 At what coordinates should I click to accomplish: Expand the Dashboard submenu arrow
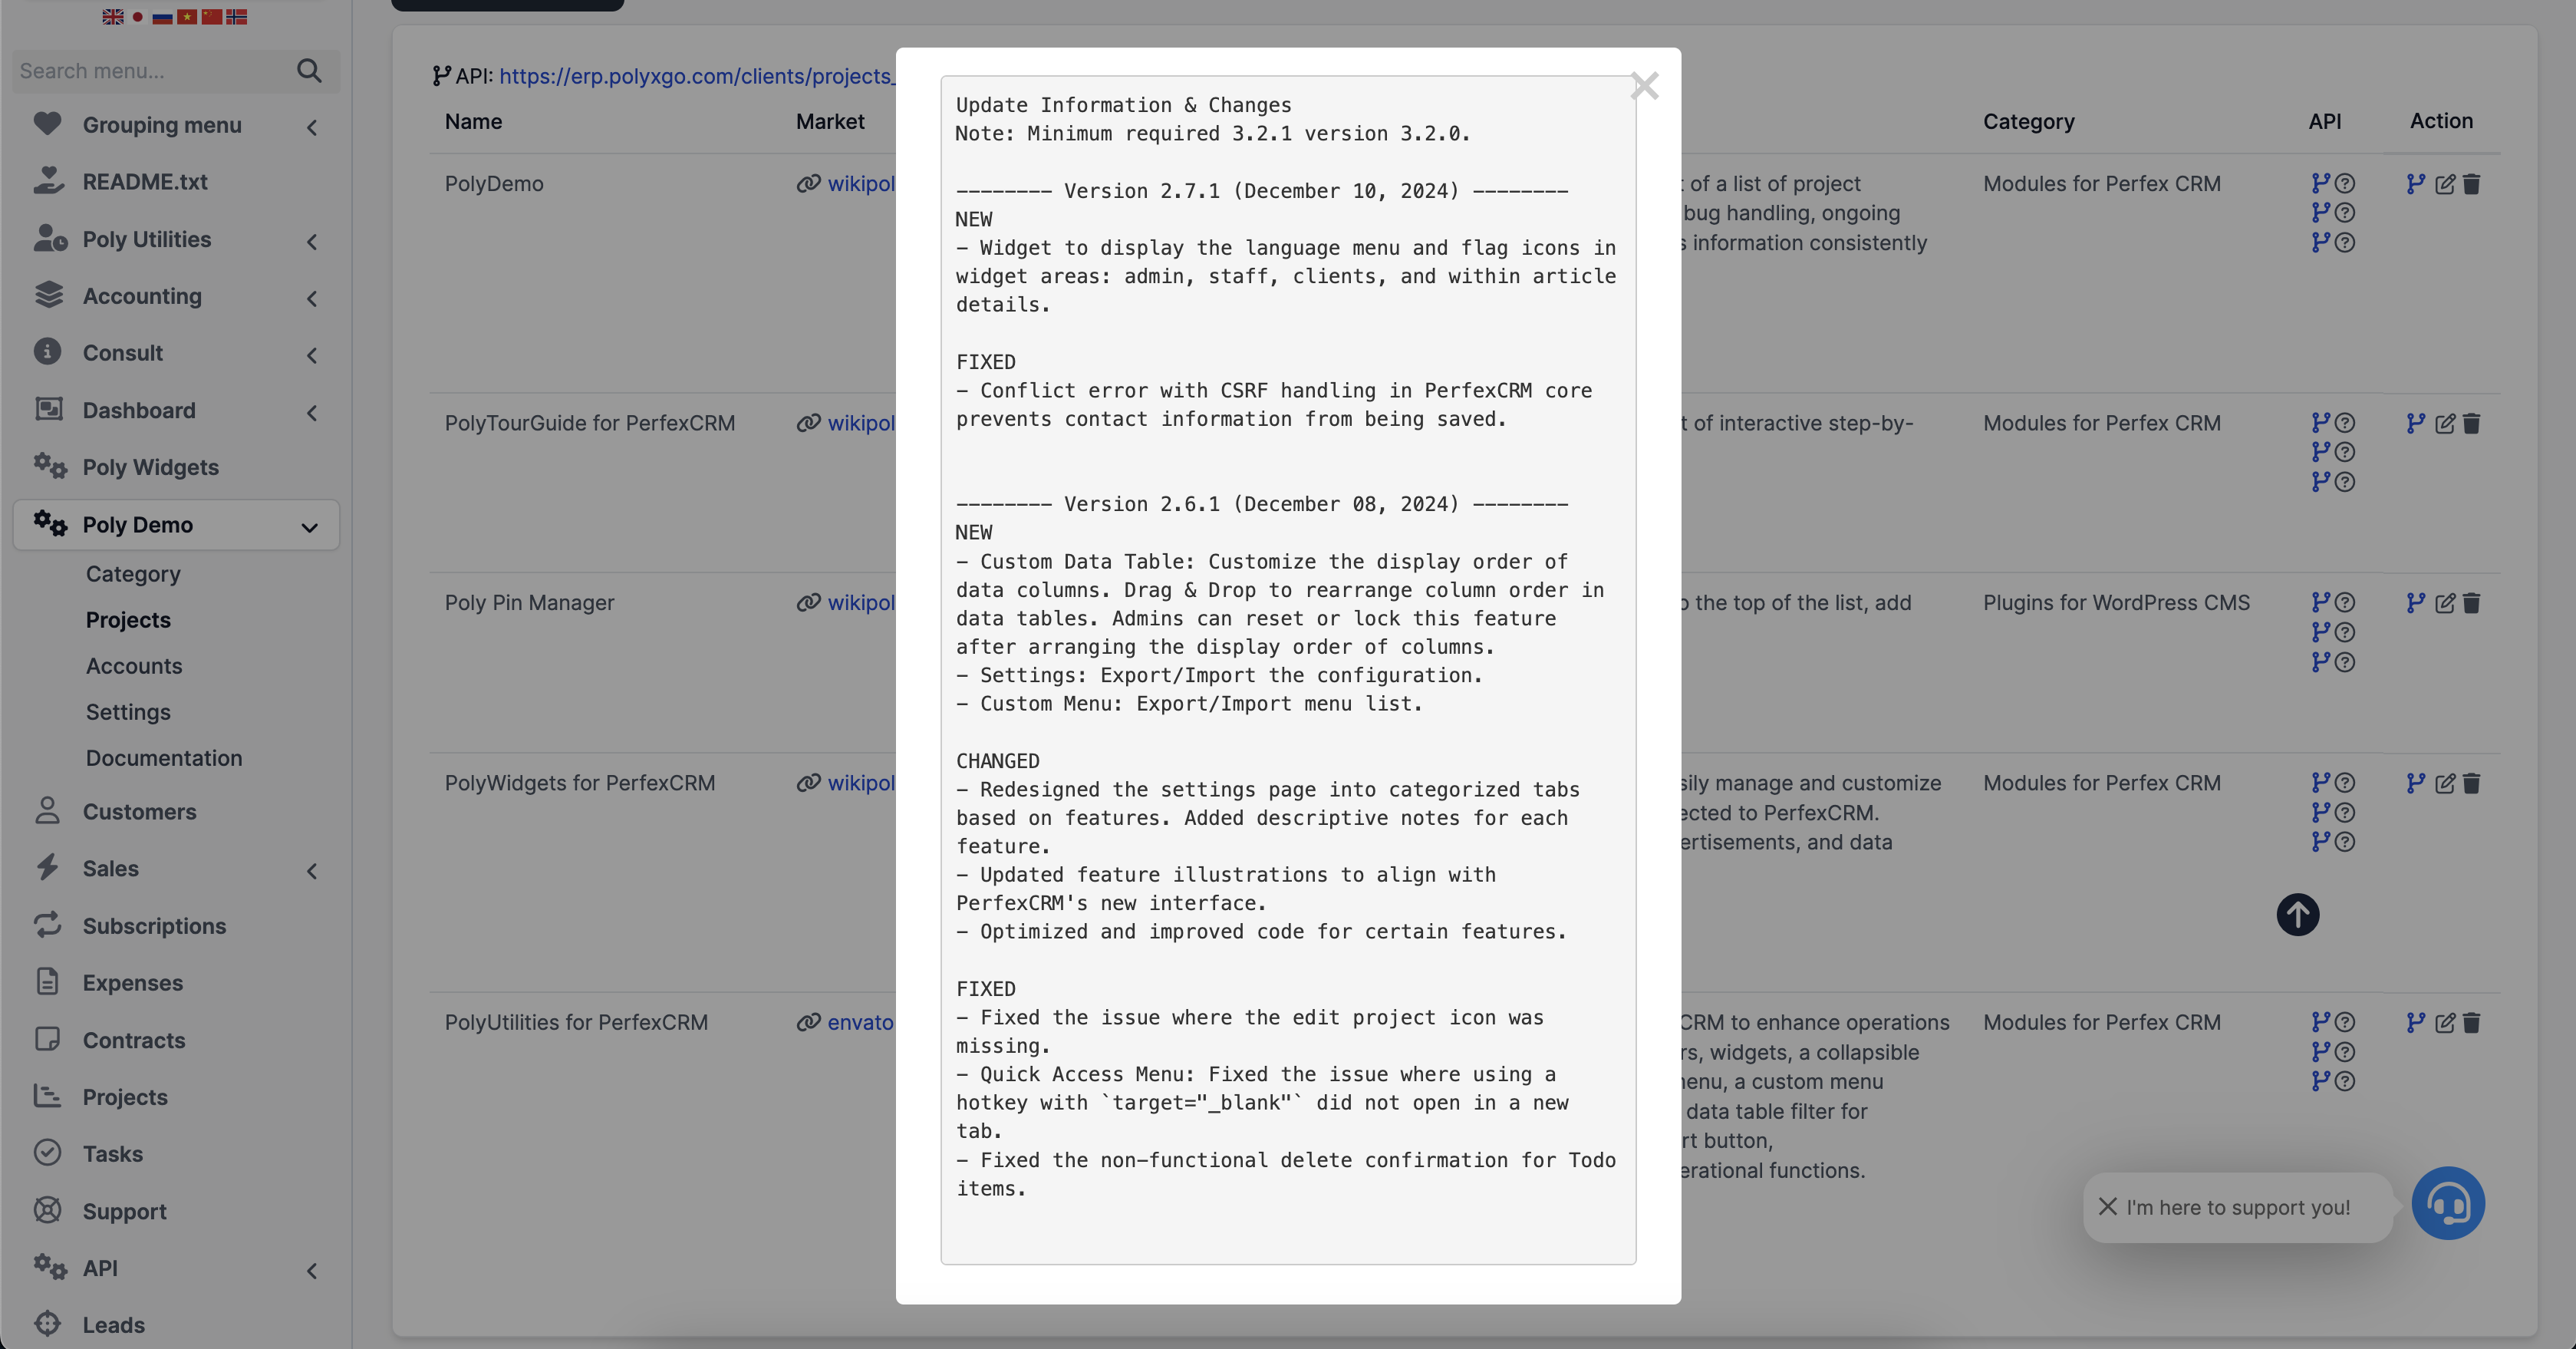pos(312,413)
